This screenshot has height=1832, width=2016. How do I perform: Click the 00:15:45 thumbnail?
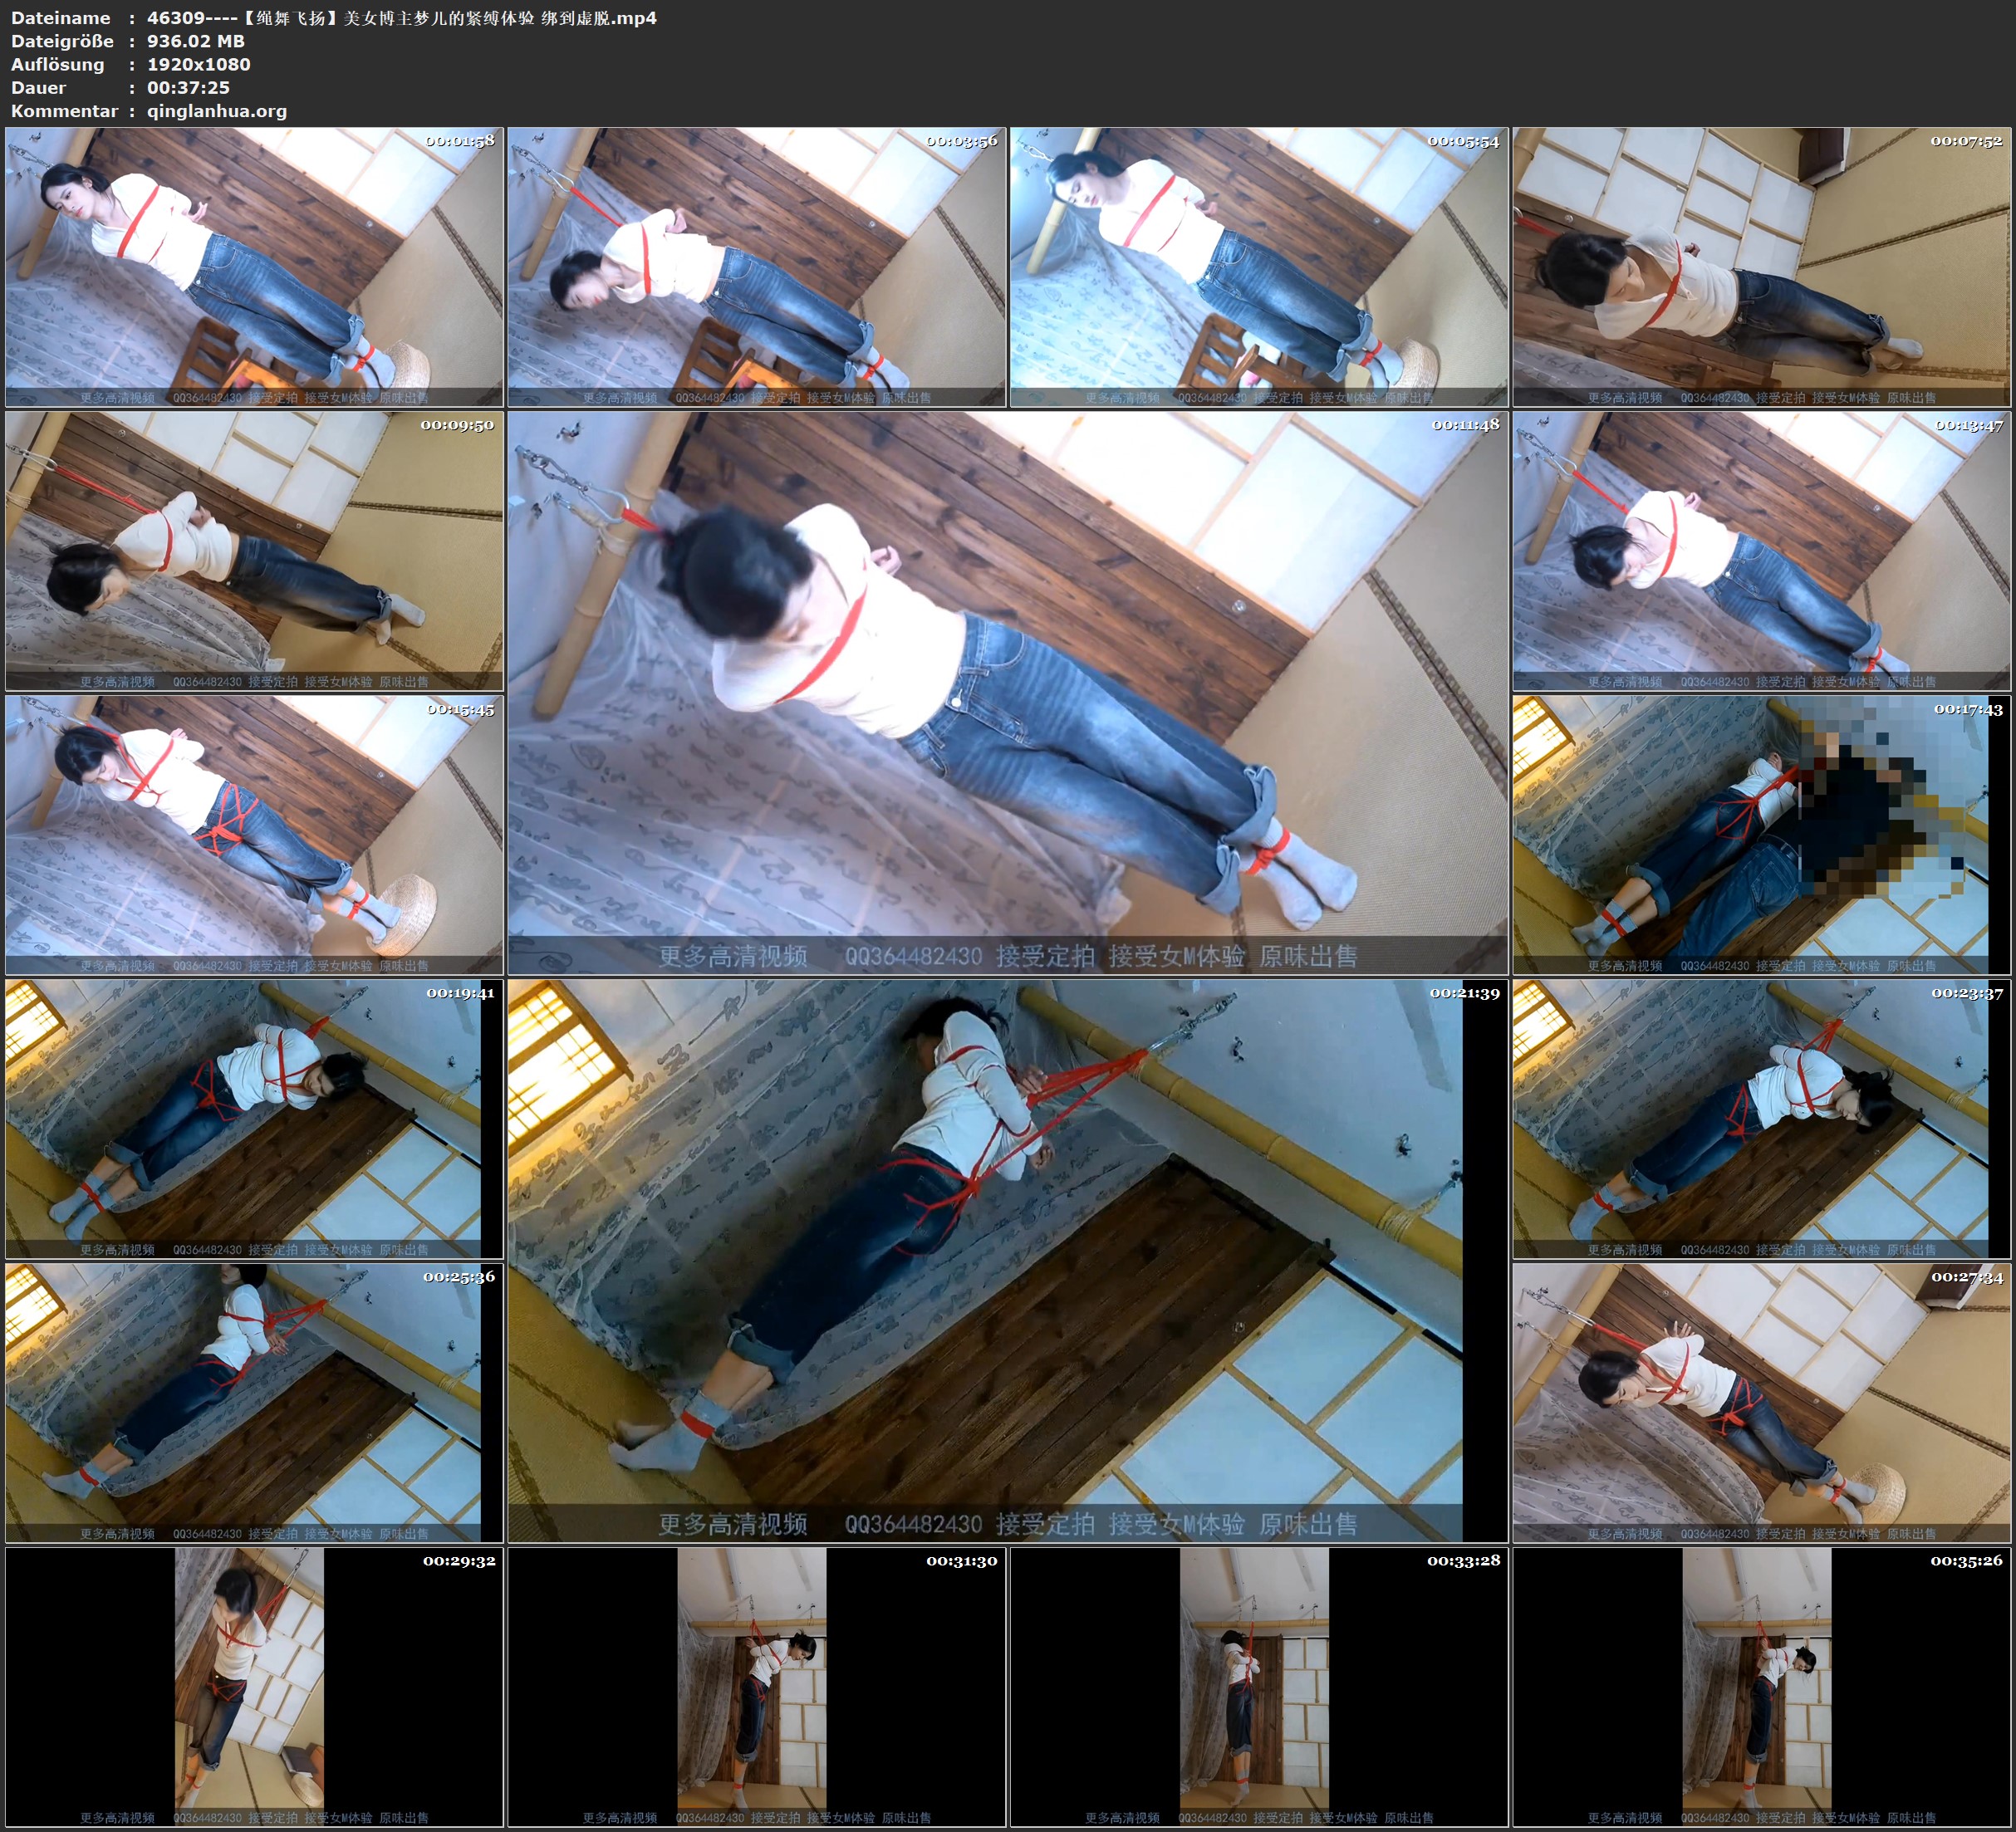pyautogui.click(x=254, y=834)
